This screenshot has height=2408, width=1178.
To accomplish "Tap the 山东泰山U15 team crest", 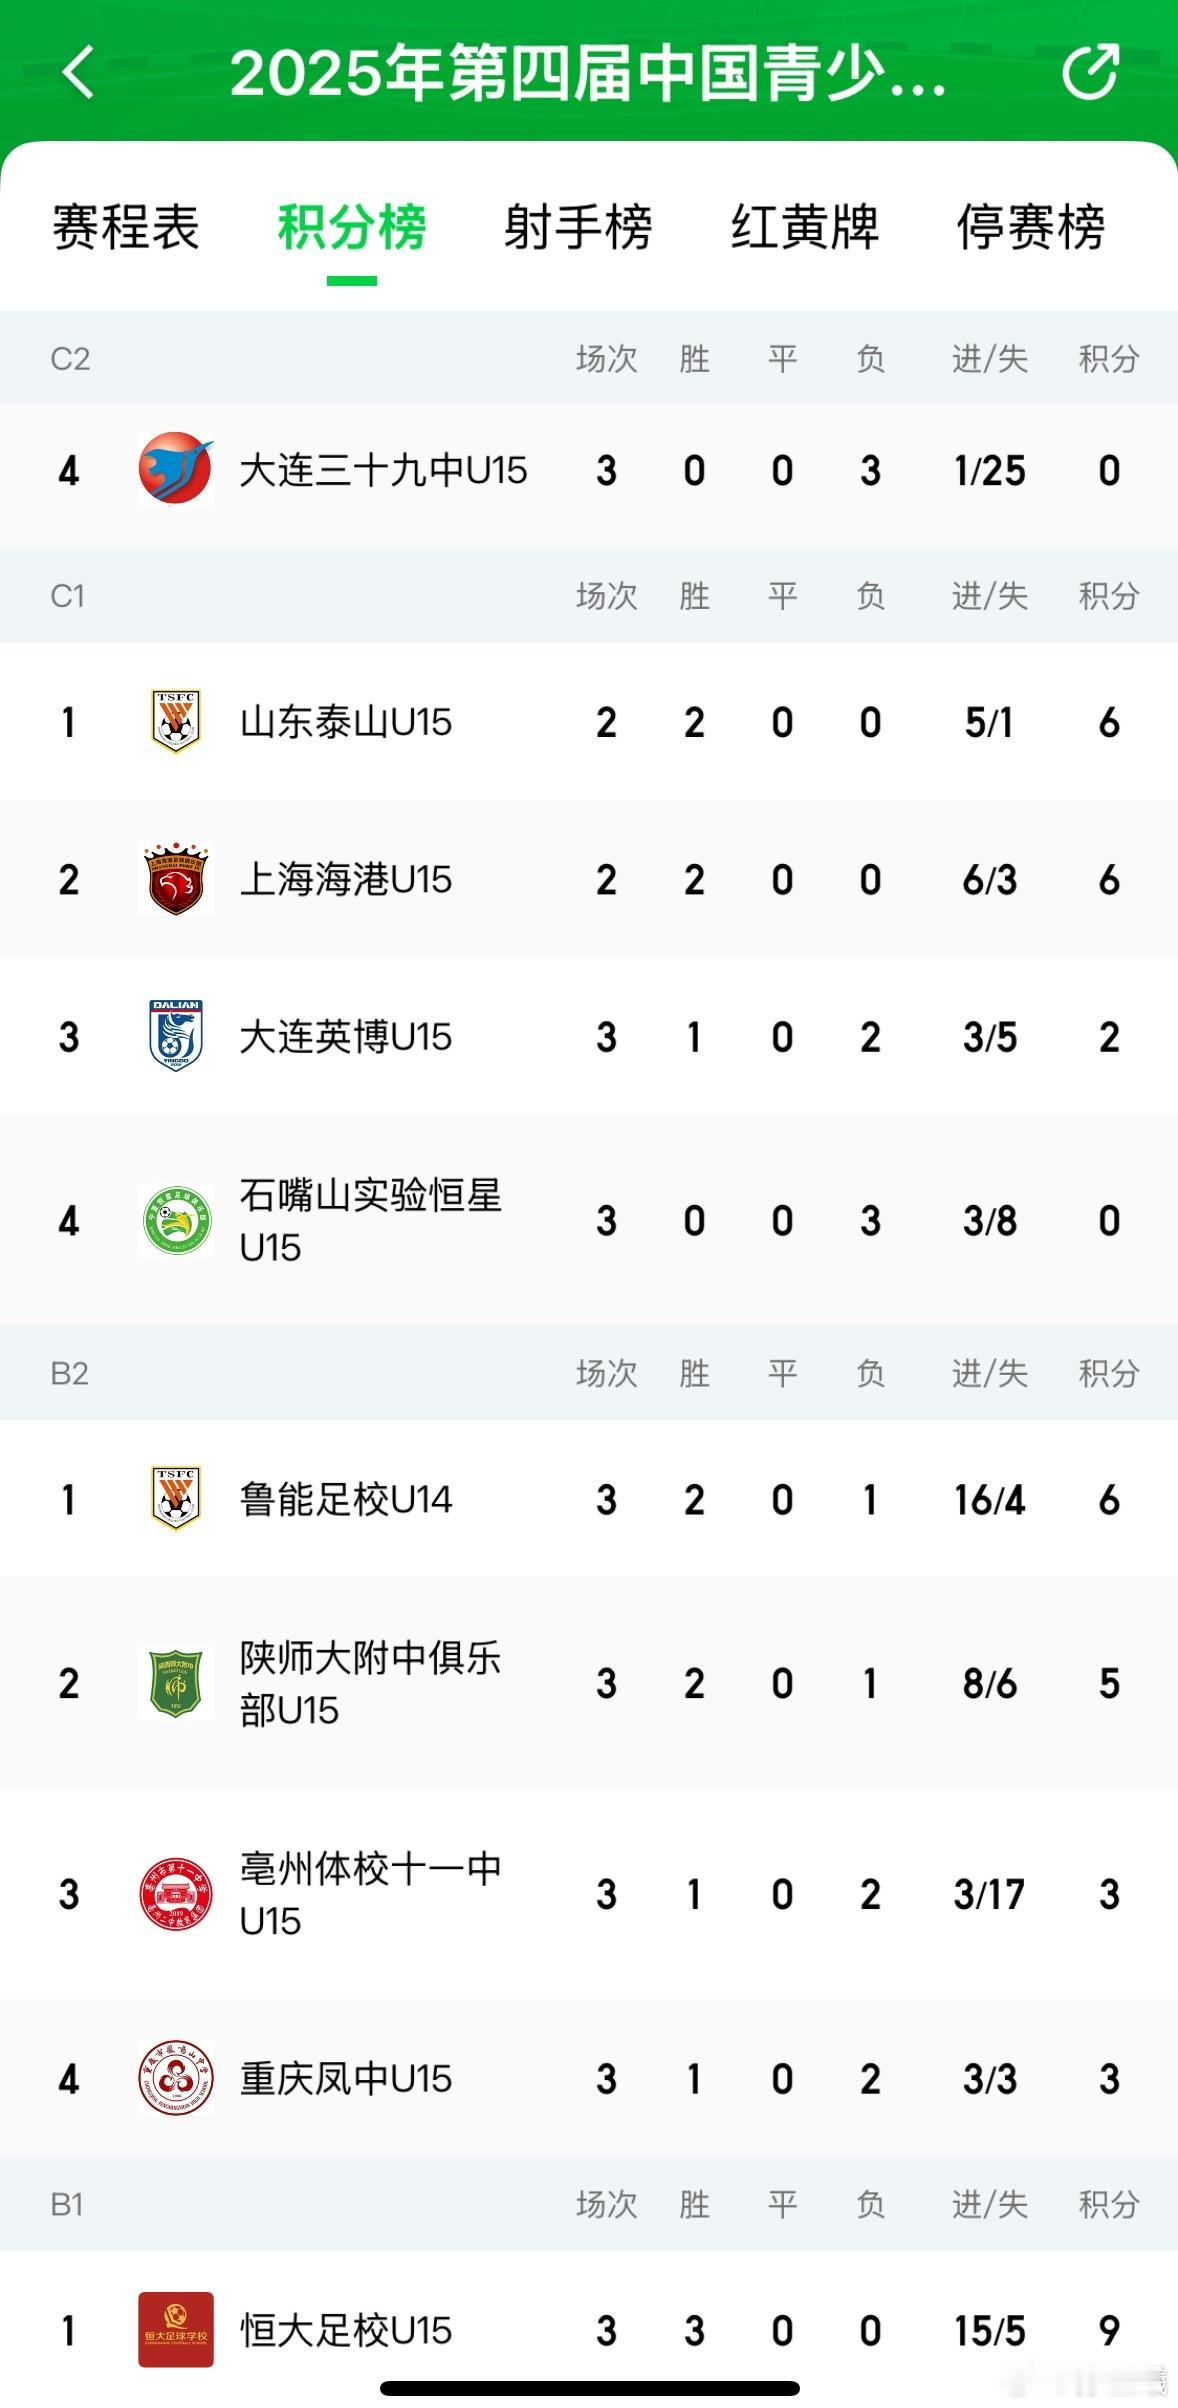I will (x=176, y=721).
